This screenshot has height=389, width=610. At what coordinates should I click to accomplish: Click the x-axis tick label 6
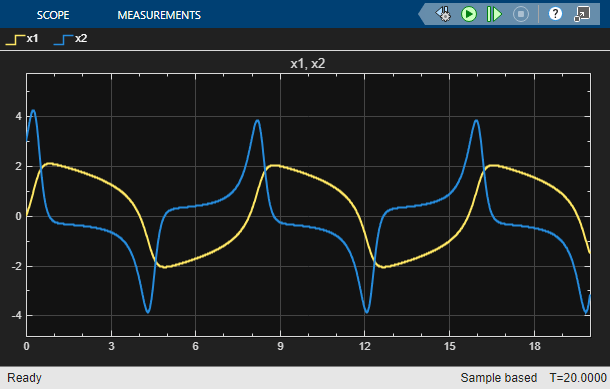tap(196, 346)
